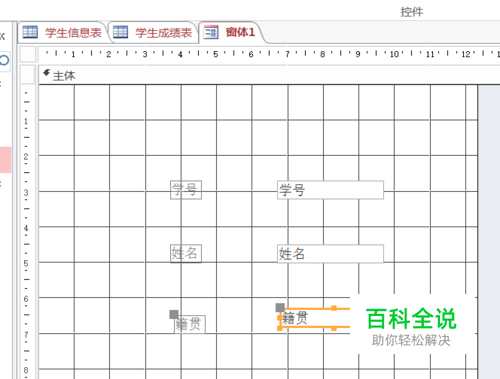Select the 学号 label control
This screenshot has width=500, height=379.
click(x=186, y=190)
